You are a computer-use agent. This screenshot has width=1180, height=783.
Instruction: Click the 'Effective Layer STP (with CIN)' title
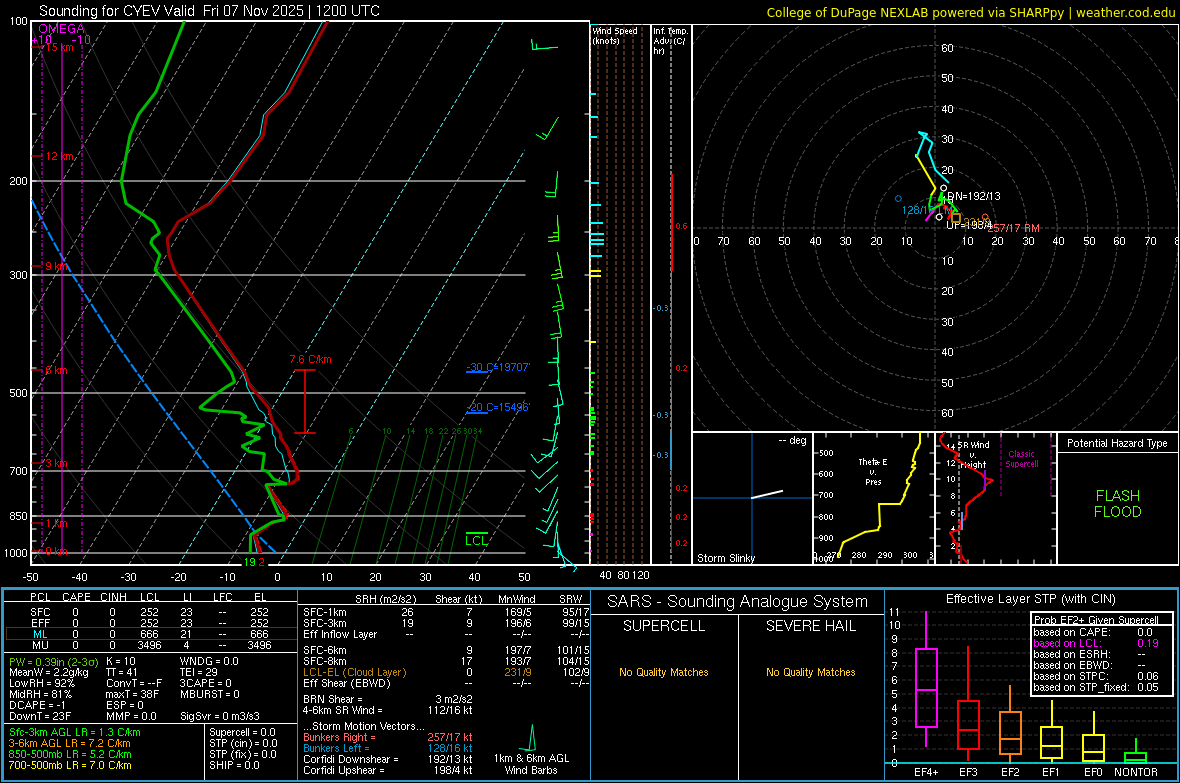tap(1030, 599)
